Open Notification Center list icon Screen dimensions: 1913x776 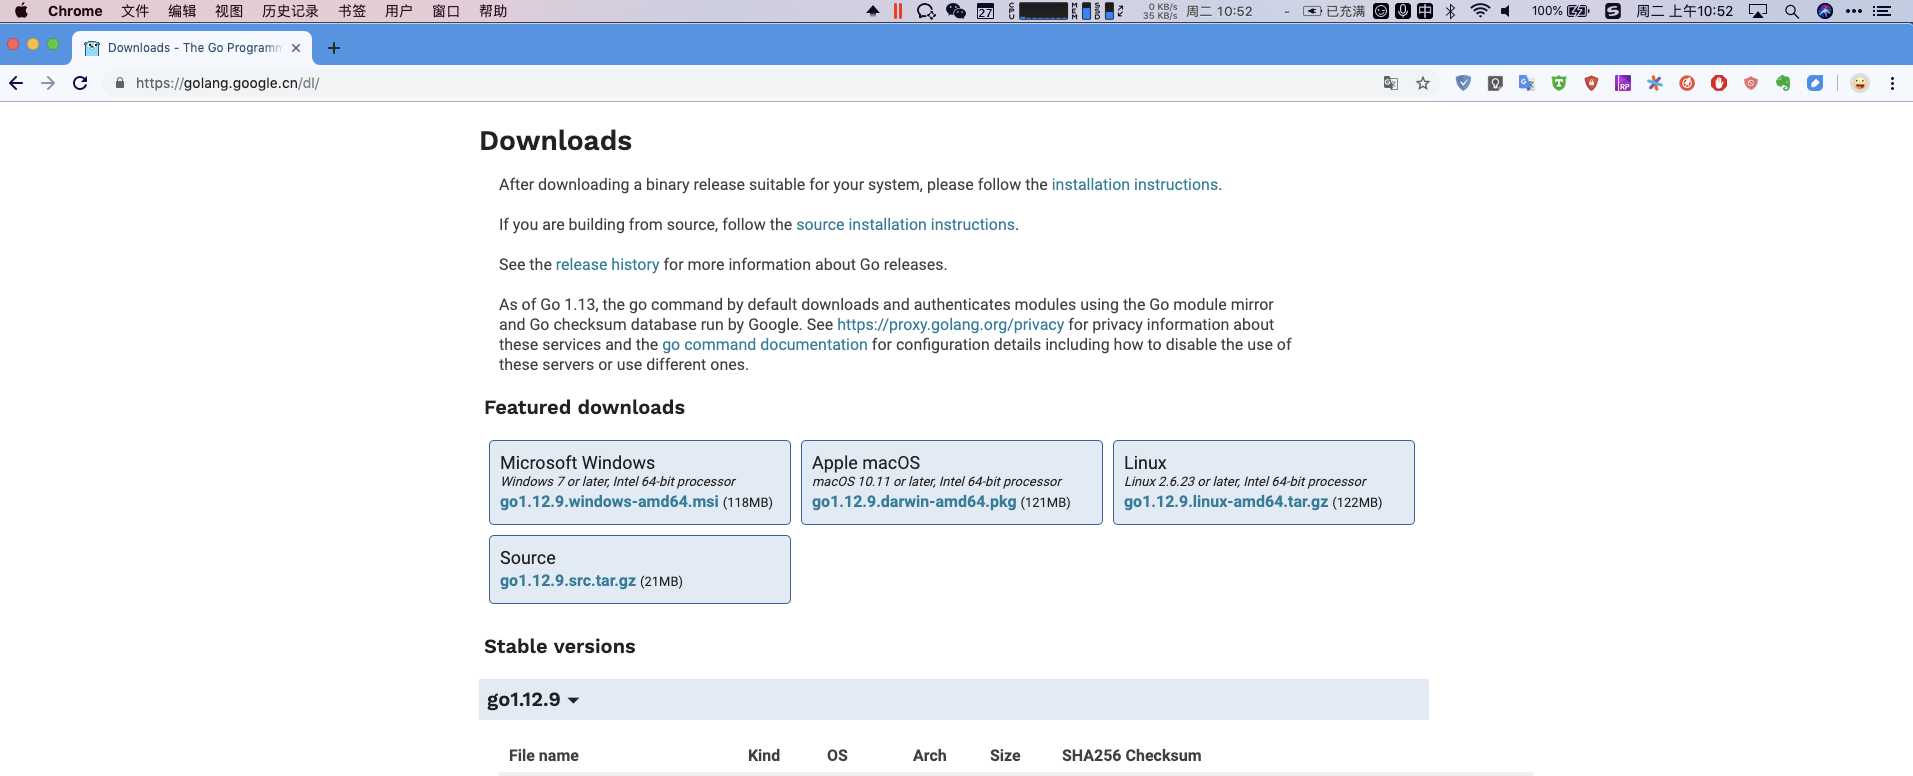[1882, 11]
